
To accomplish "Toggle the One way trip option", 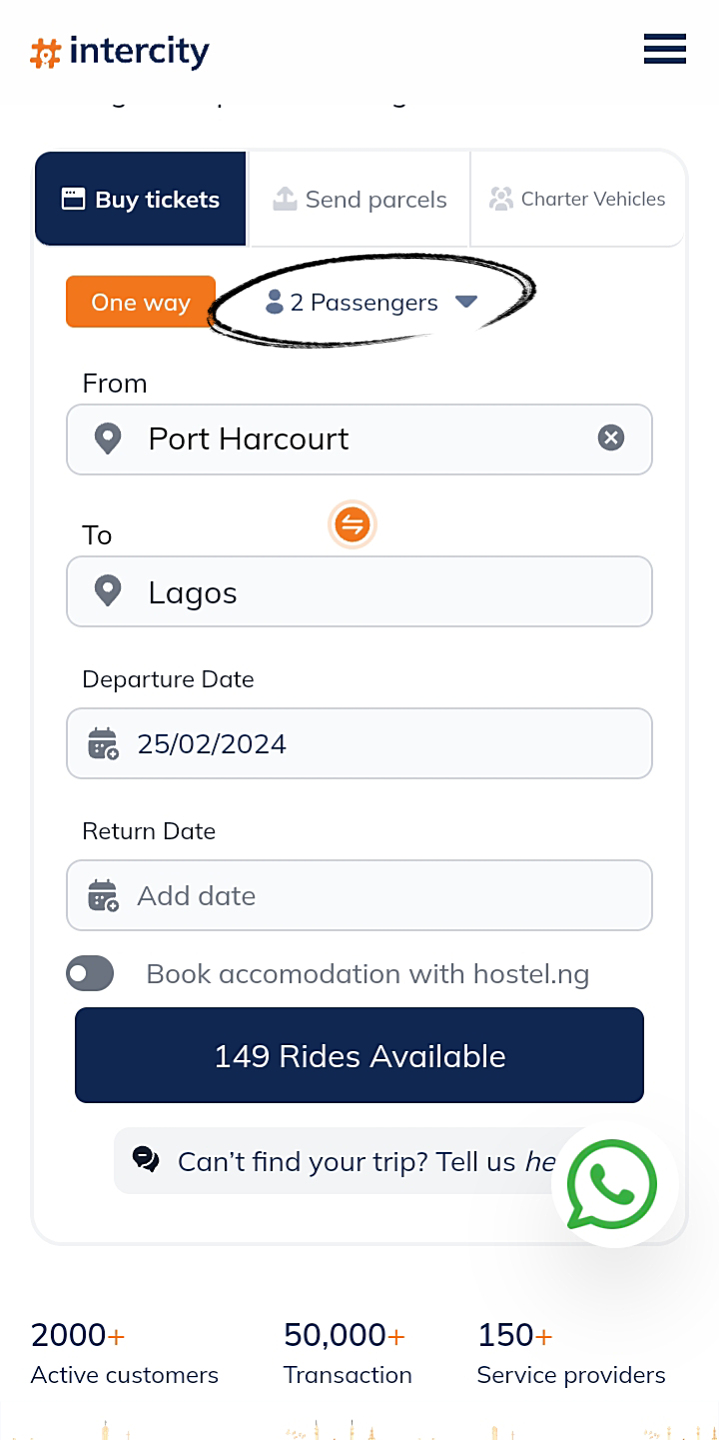I will pyautogui.click(x=141, y=302).
